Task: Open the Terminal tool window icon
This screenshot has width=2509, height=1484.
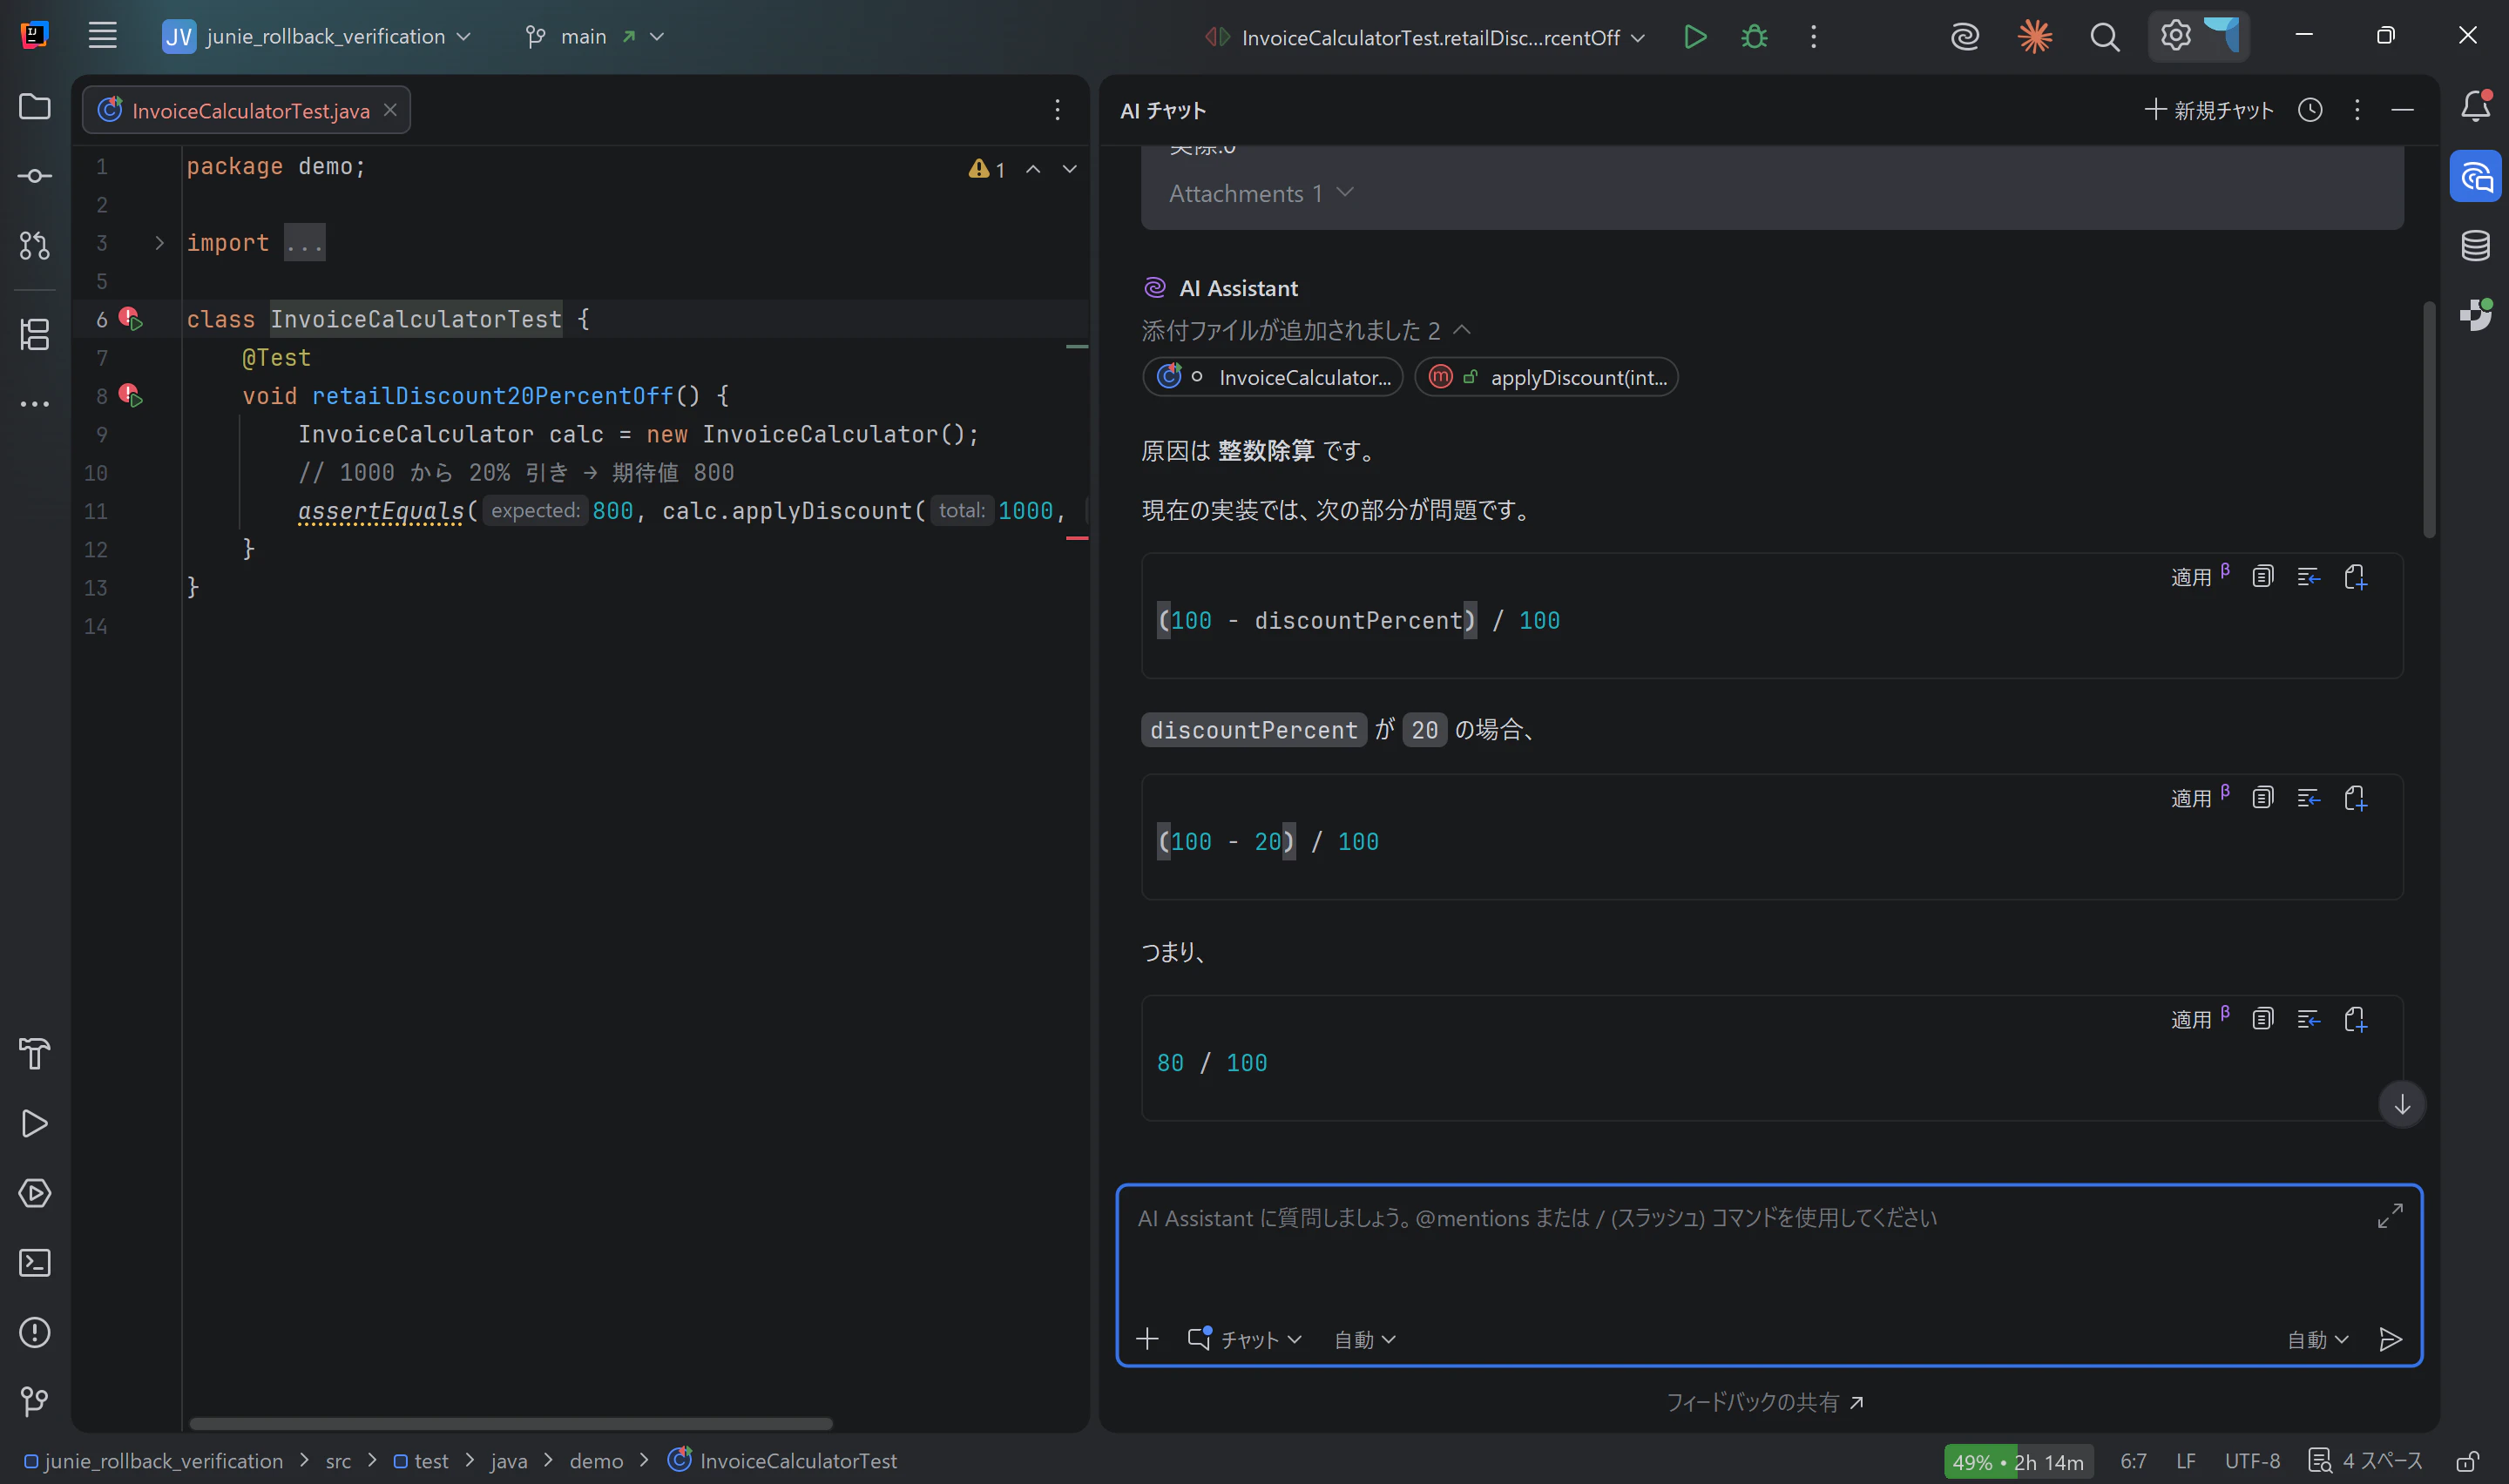Action: click(x=35, y=1263)
